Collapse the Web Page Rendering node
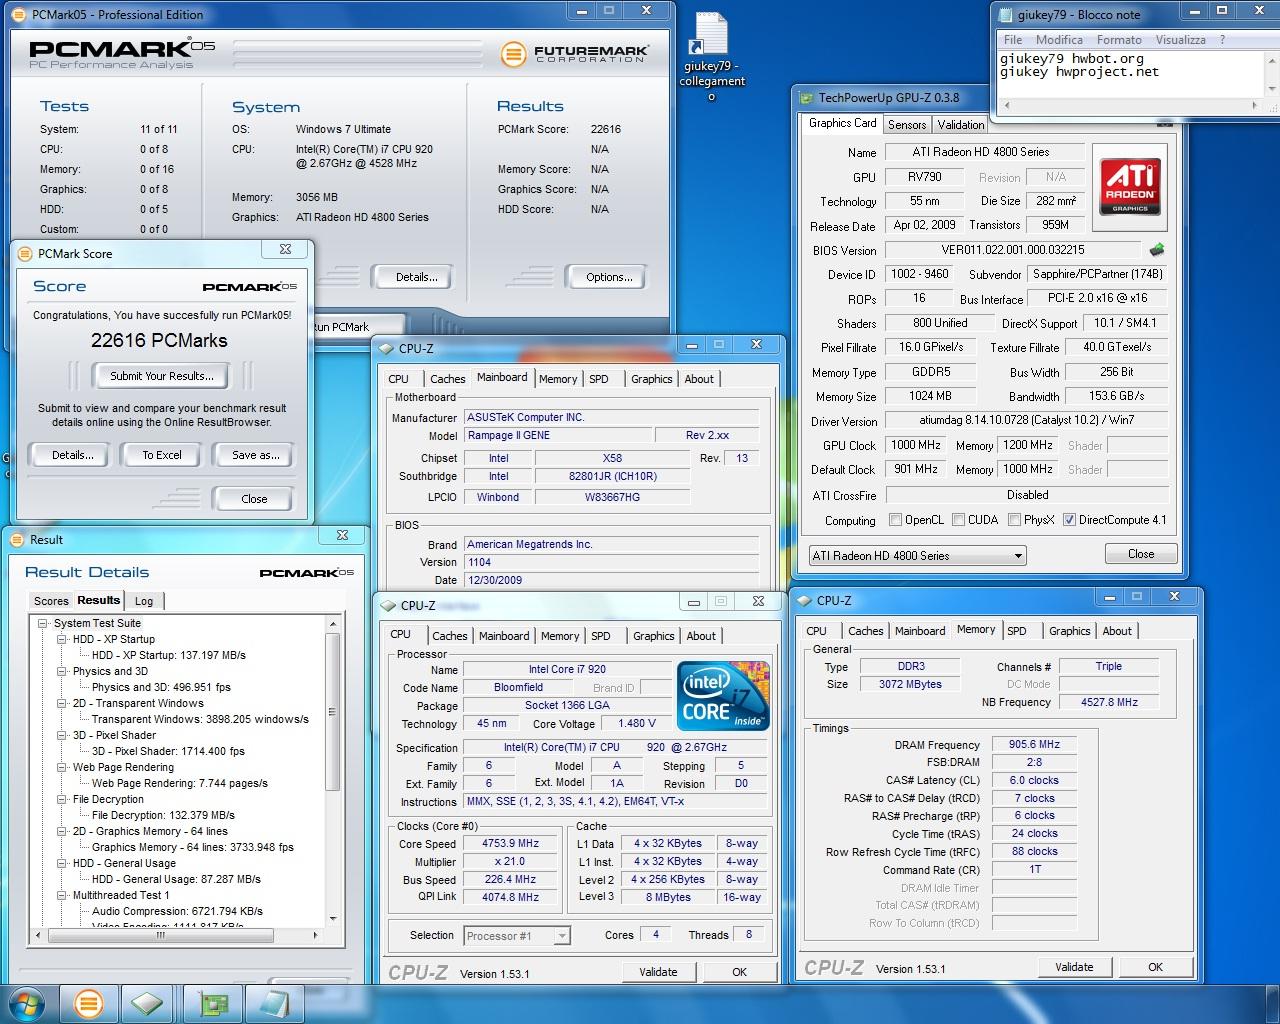 [62, 767]
